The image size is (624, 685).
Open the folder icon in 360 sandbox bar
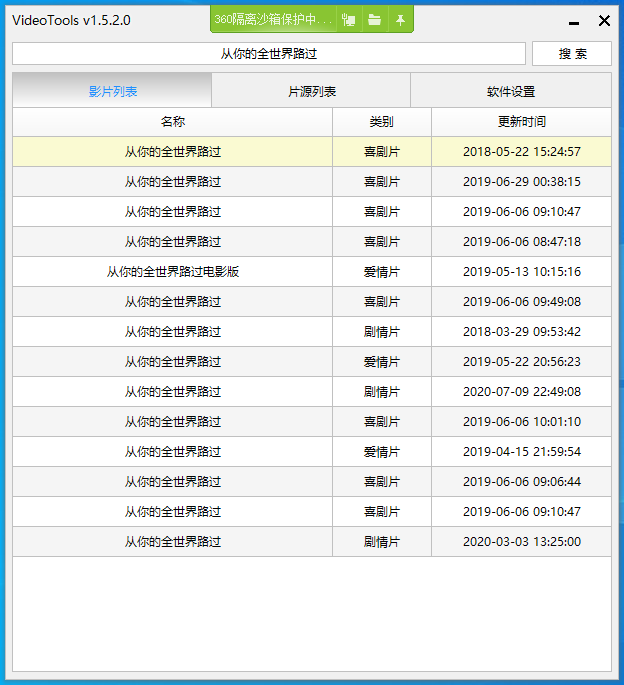pyautogui.click(x=374, y=20)
